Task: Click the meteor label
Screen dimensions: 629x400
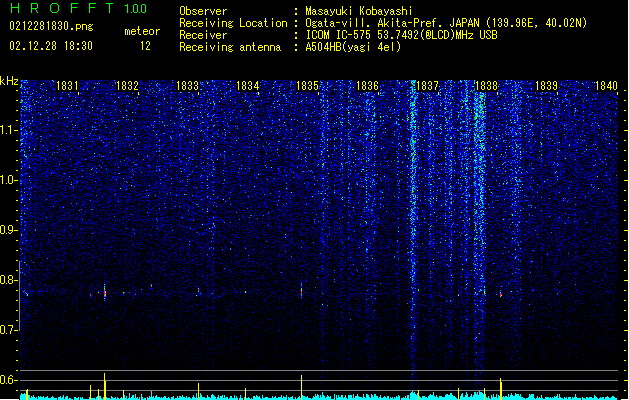Action: (x=142, y=31)
